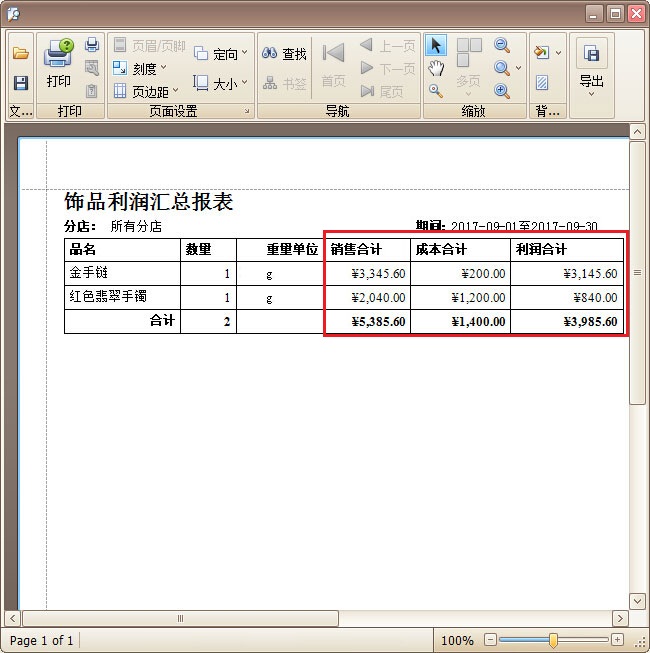Image resolution: width=650 pixels, height=653 pixels.
Task: Select the magnifier tool
Action: point(436,91)
